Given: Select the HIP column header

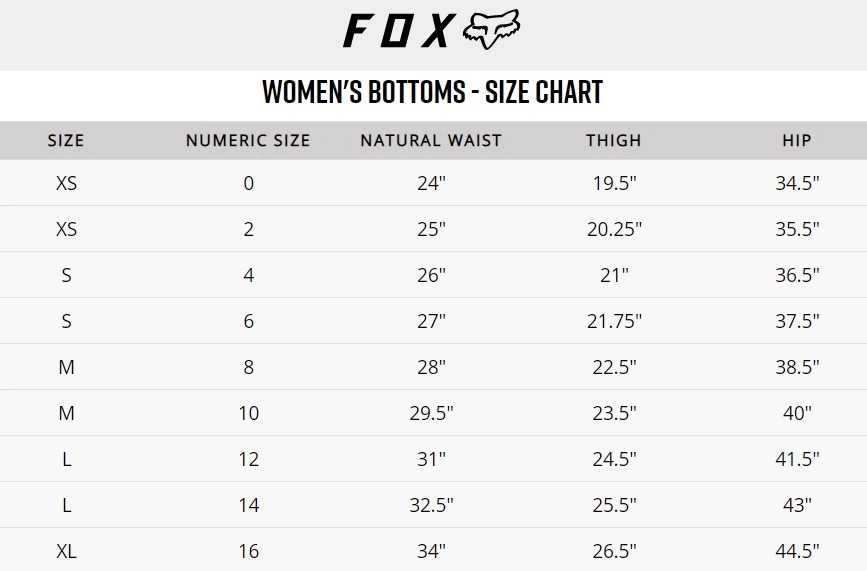Looking at the screenshot, I should (797, 141).
